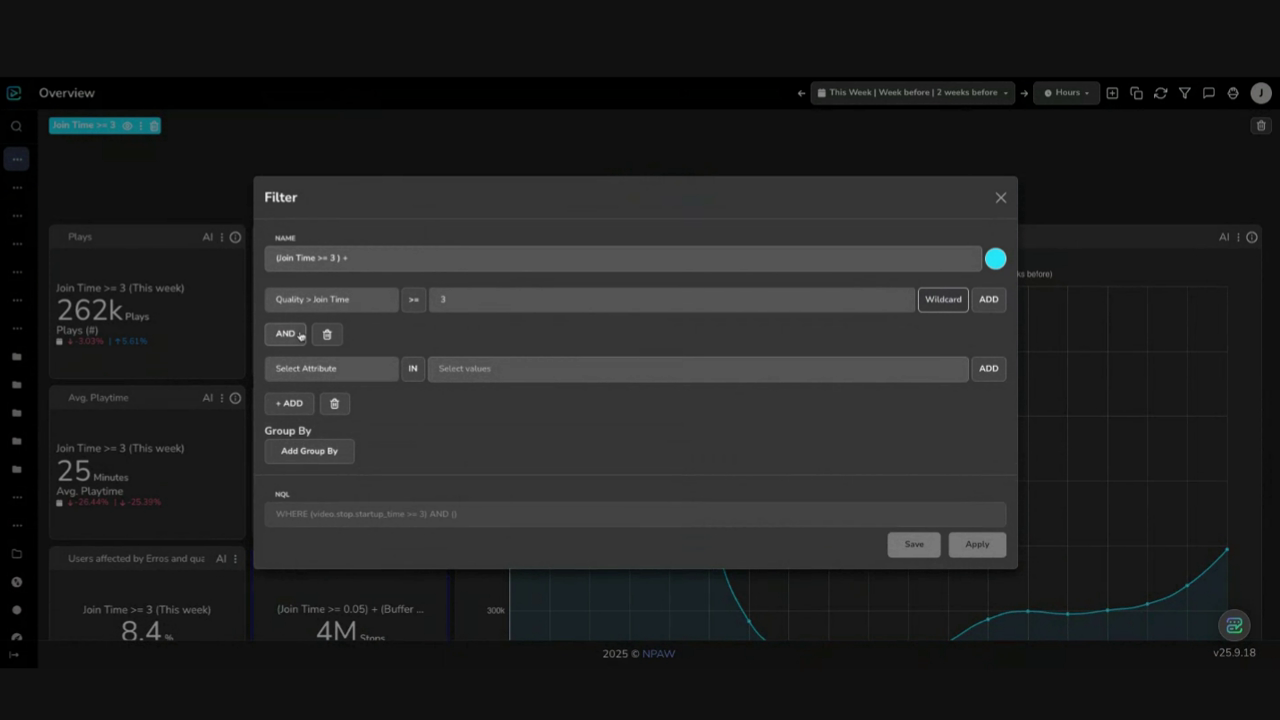The width and height of the screenshot is (1280, 720).
Task: Open Users affected widget three-dot menu
Action: [x=235, y=559]
